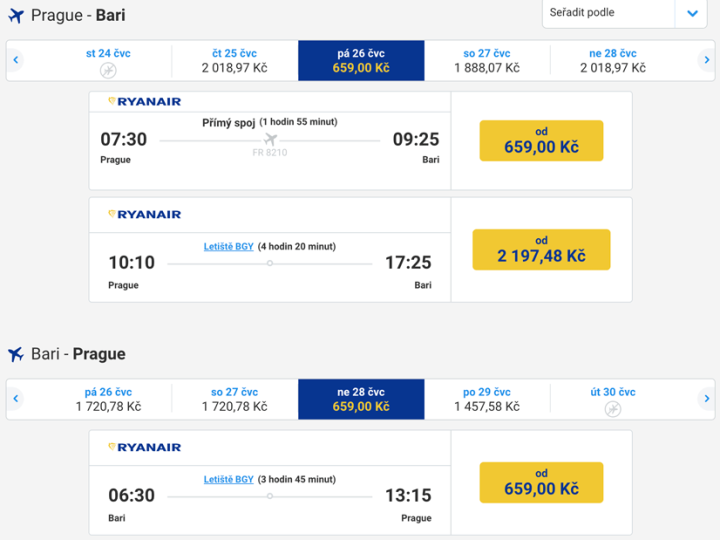This screenshot has width=720, height=540.
Task: Open Letiště BGY link on the return flight
Action: (229, 479)
